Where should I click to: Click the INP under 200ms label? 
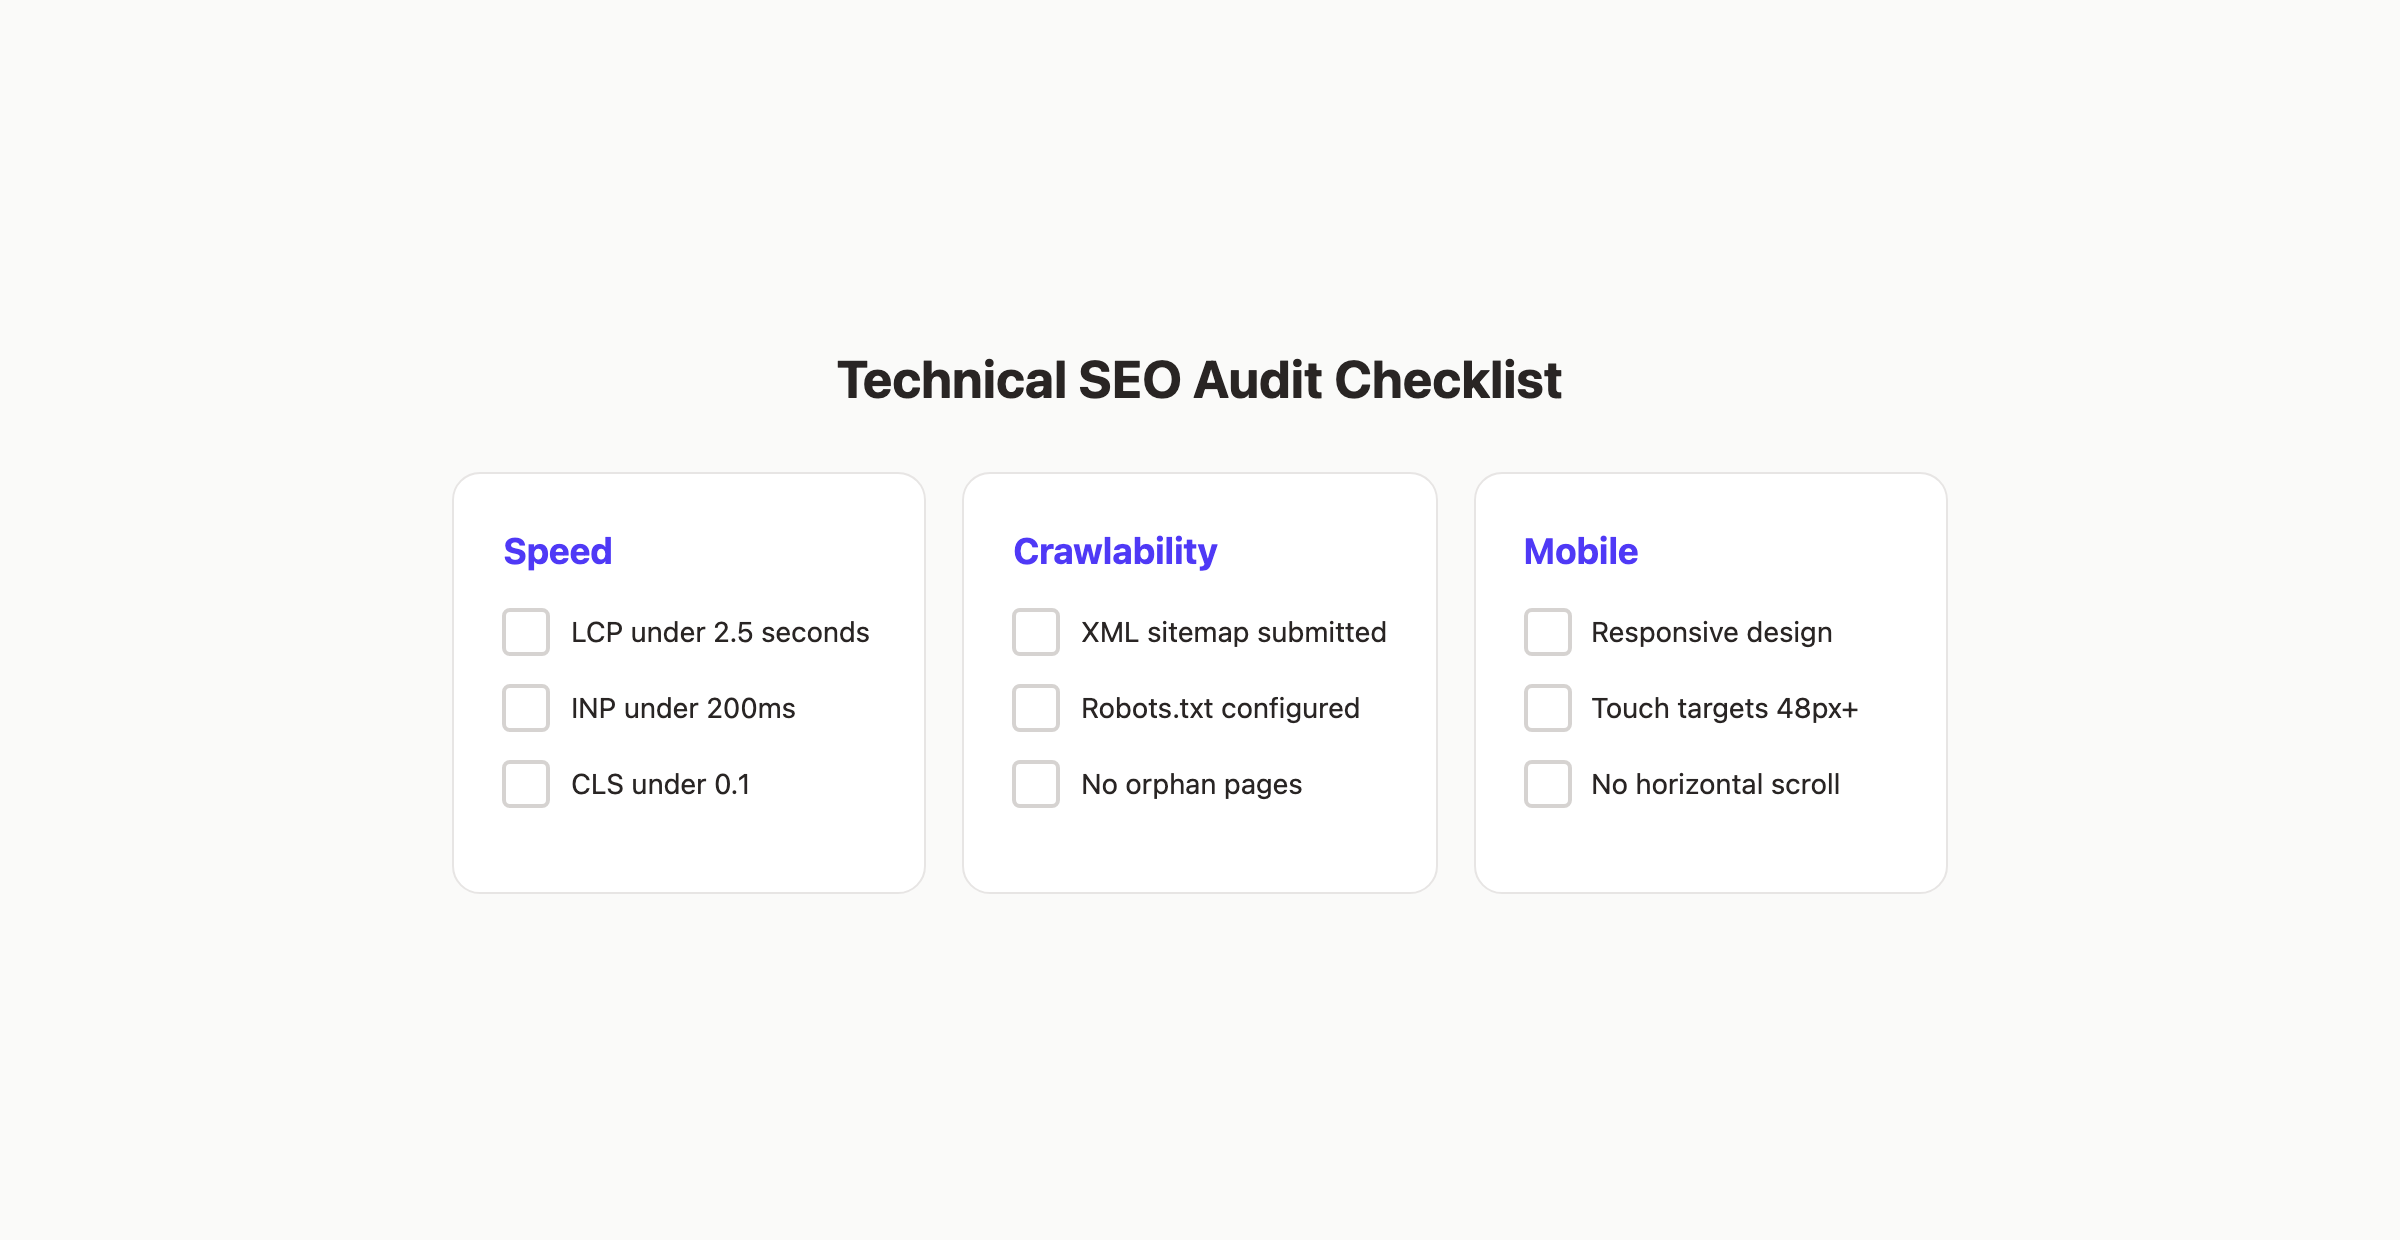click(x=683, y=708)
